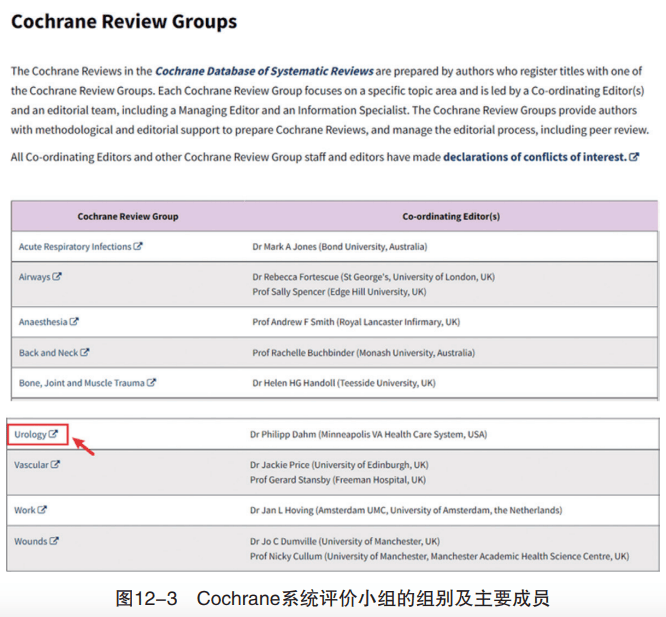This screenshot has height=617, width=666.
Task: Click the Cochrane Review Group column header
Action: tap(126, 216)
